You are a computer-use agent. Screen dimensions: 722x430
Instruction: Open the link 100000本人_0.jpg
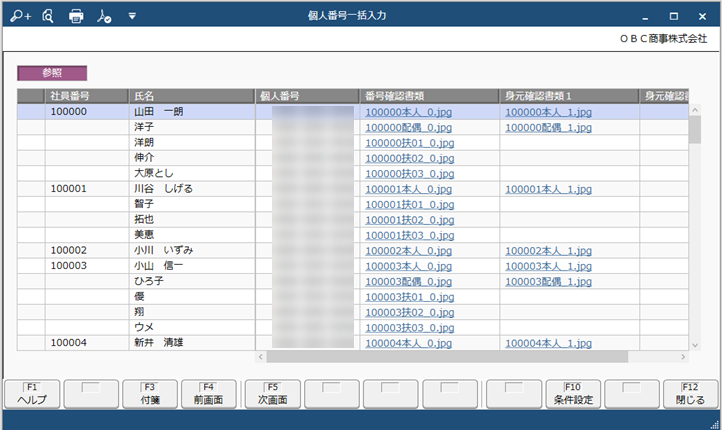tap(408, 112)
